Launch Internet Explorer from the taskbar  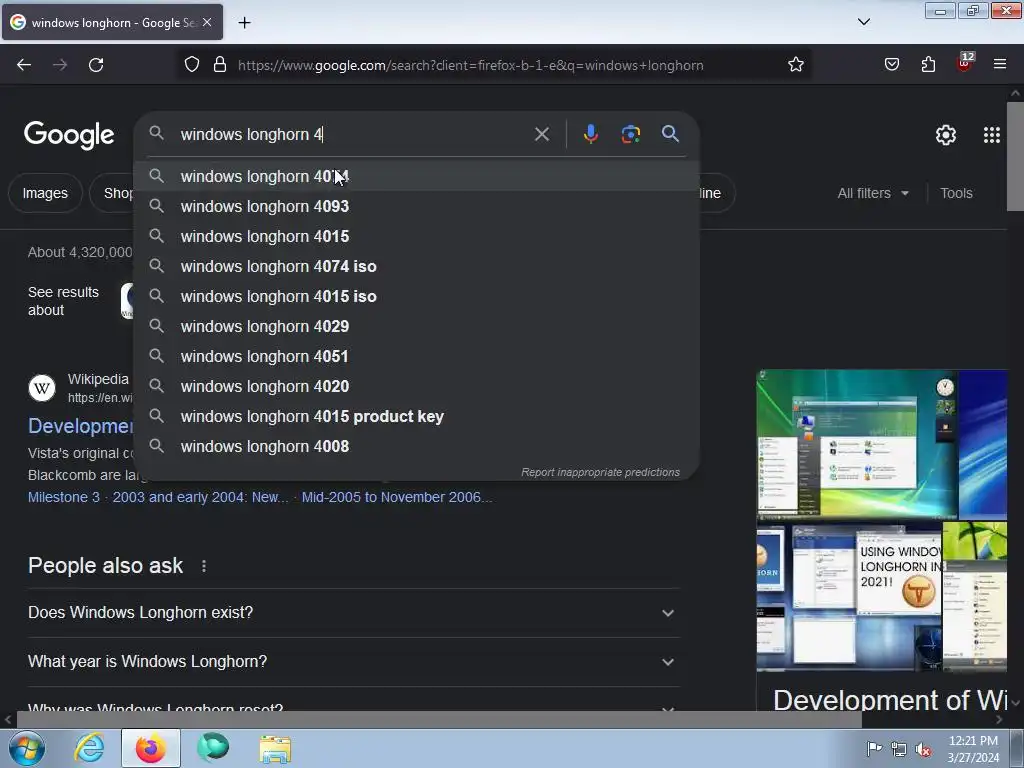tap(89, 748)
